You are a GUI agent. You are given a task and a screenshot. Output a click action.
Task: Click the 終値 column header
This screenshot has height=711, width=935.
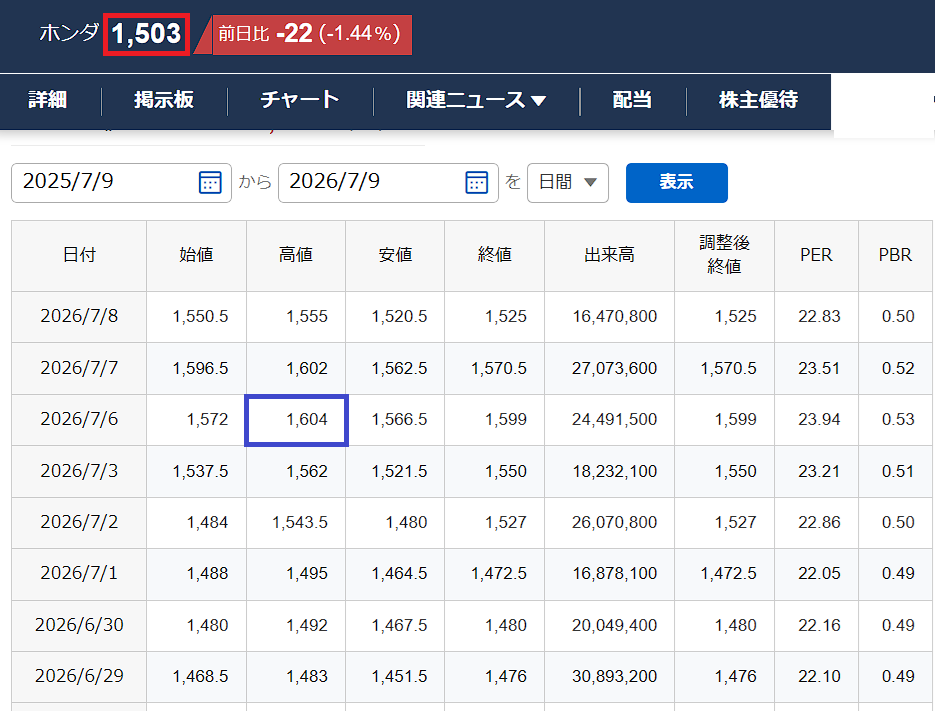point(494,255)
